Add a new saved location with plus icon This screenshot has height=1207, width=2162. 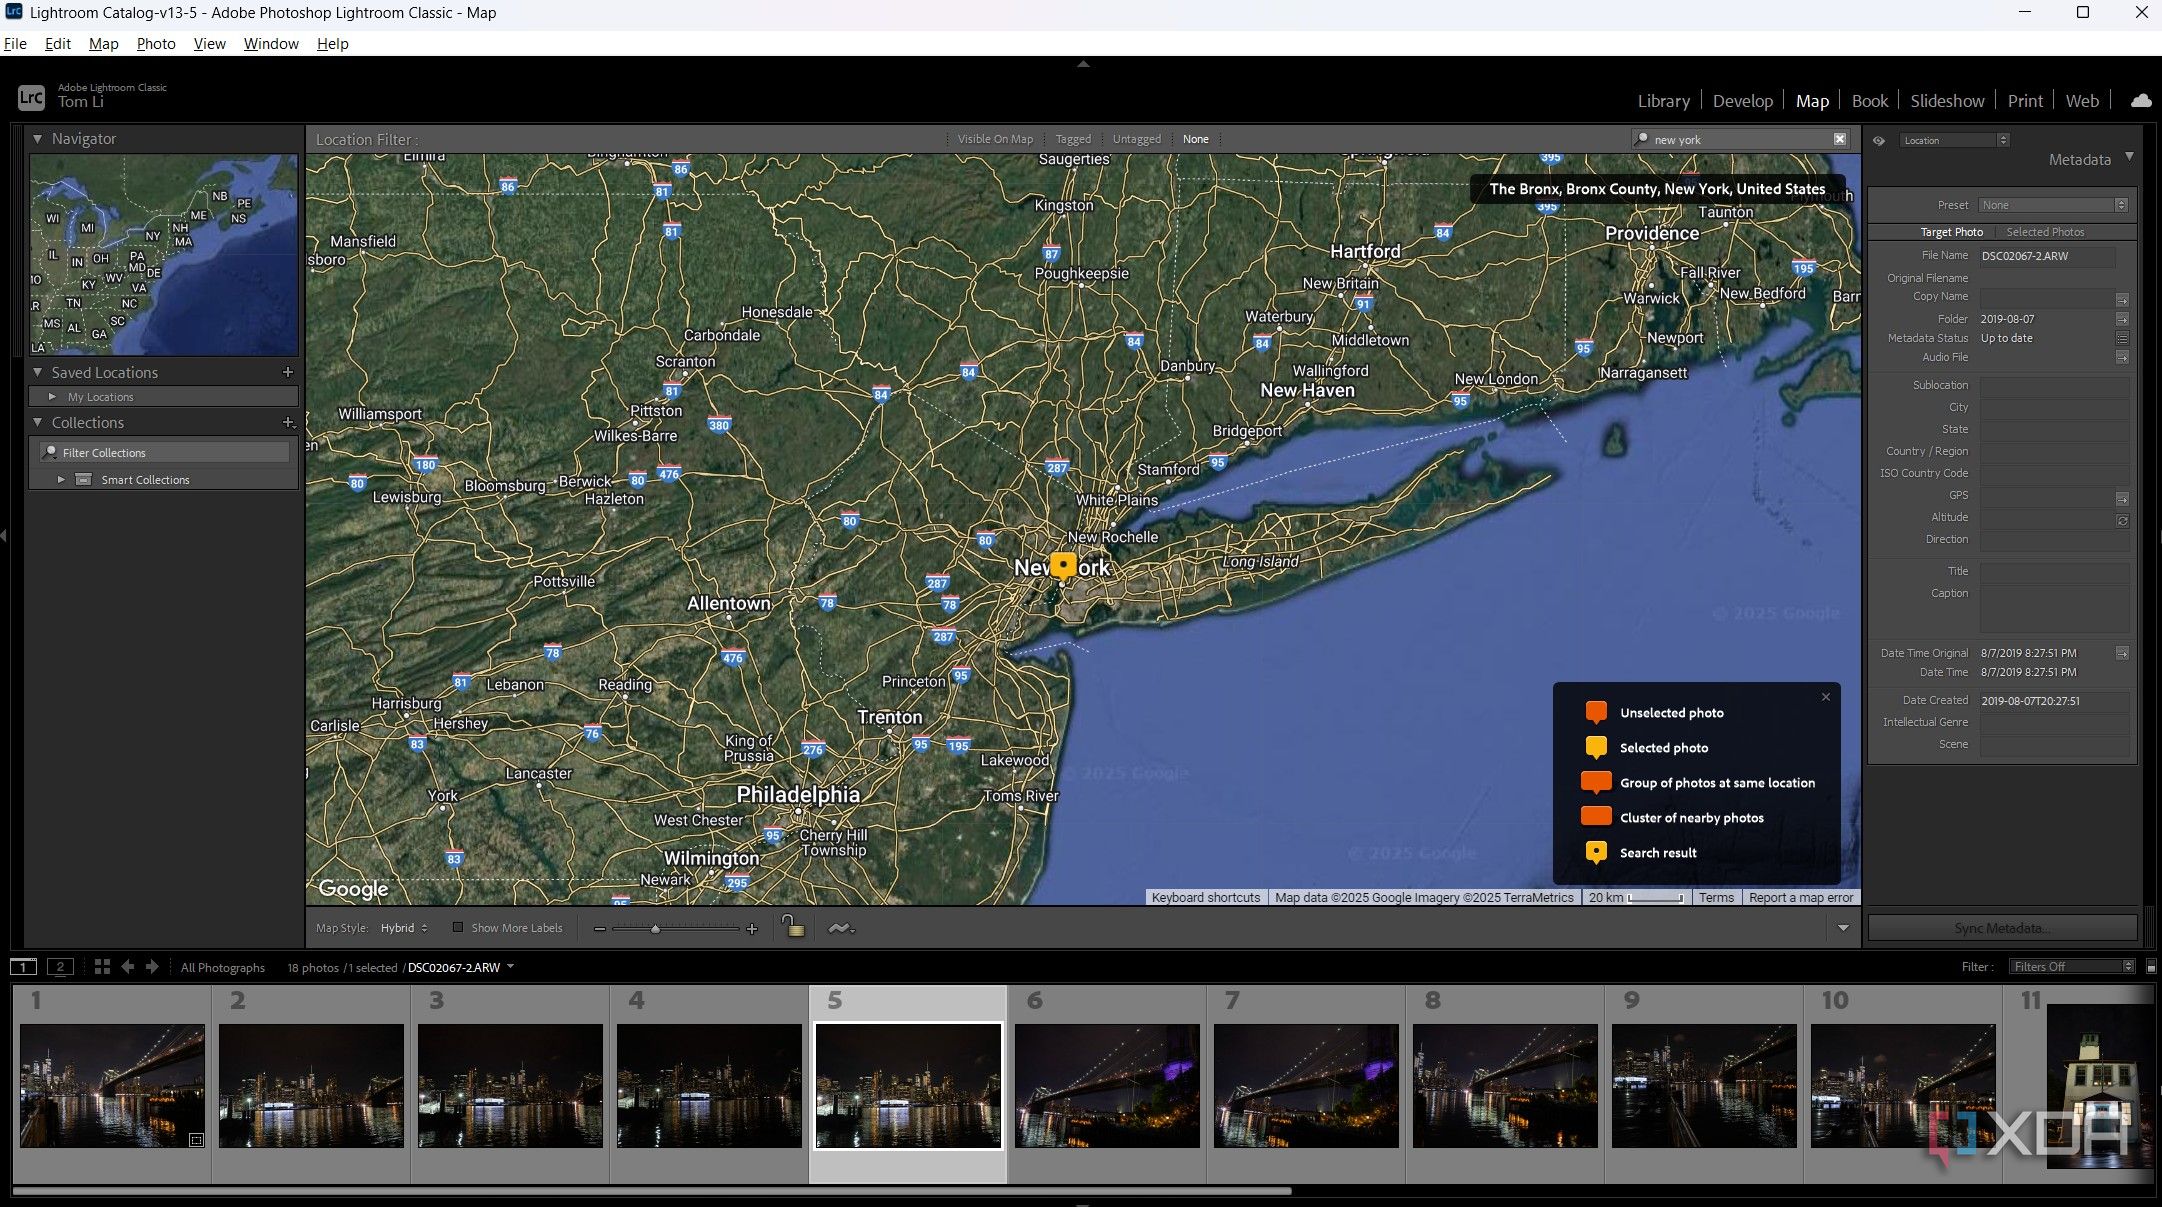click(288, 372)
